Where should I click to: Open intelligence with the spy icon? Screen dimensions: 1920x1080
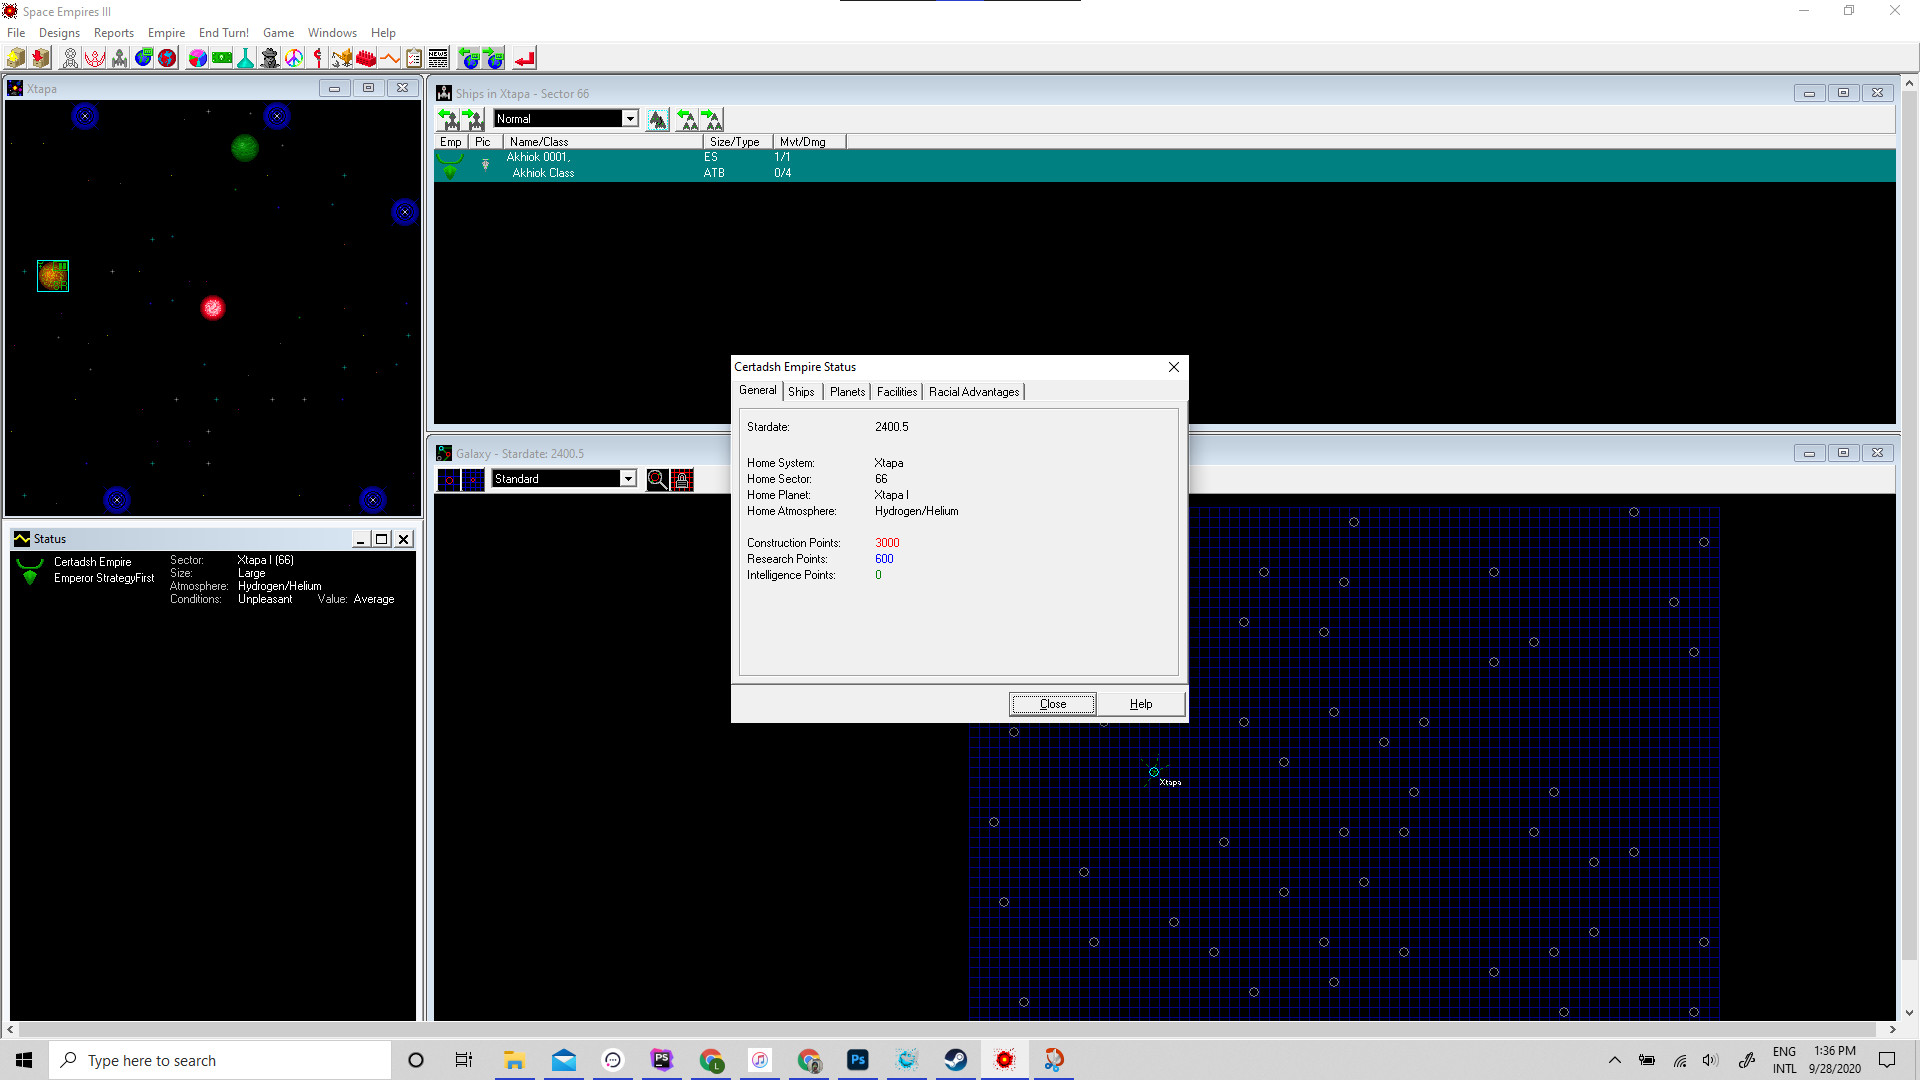(269, 57)
